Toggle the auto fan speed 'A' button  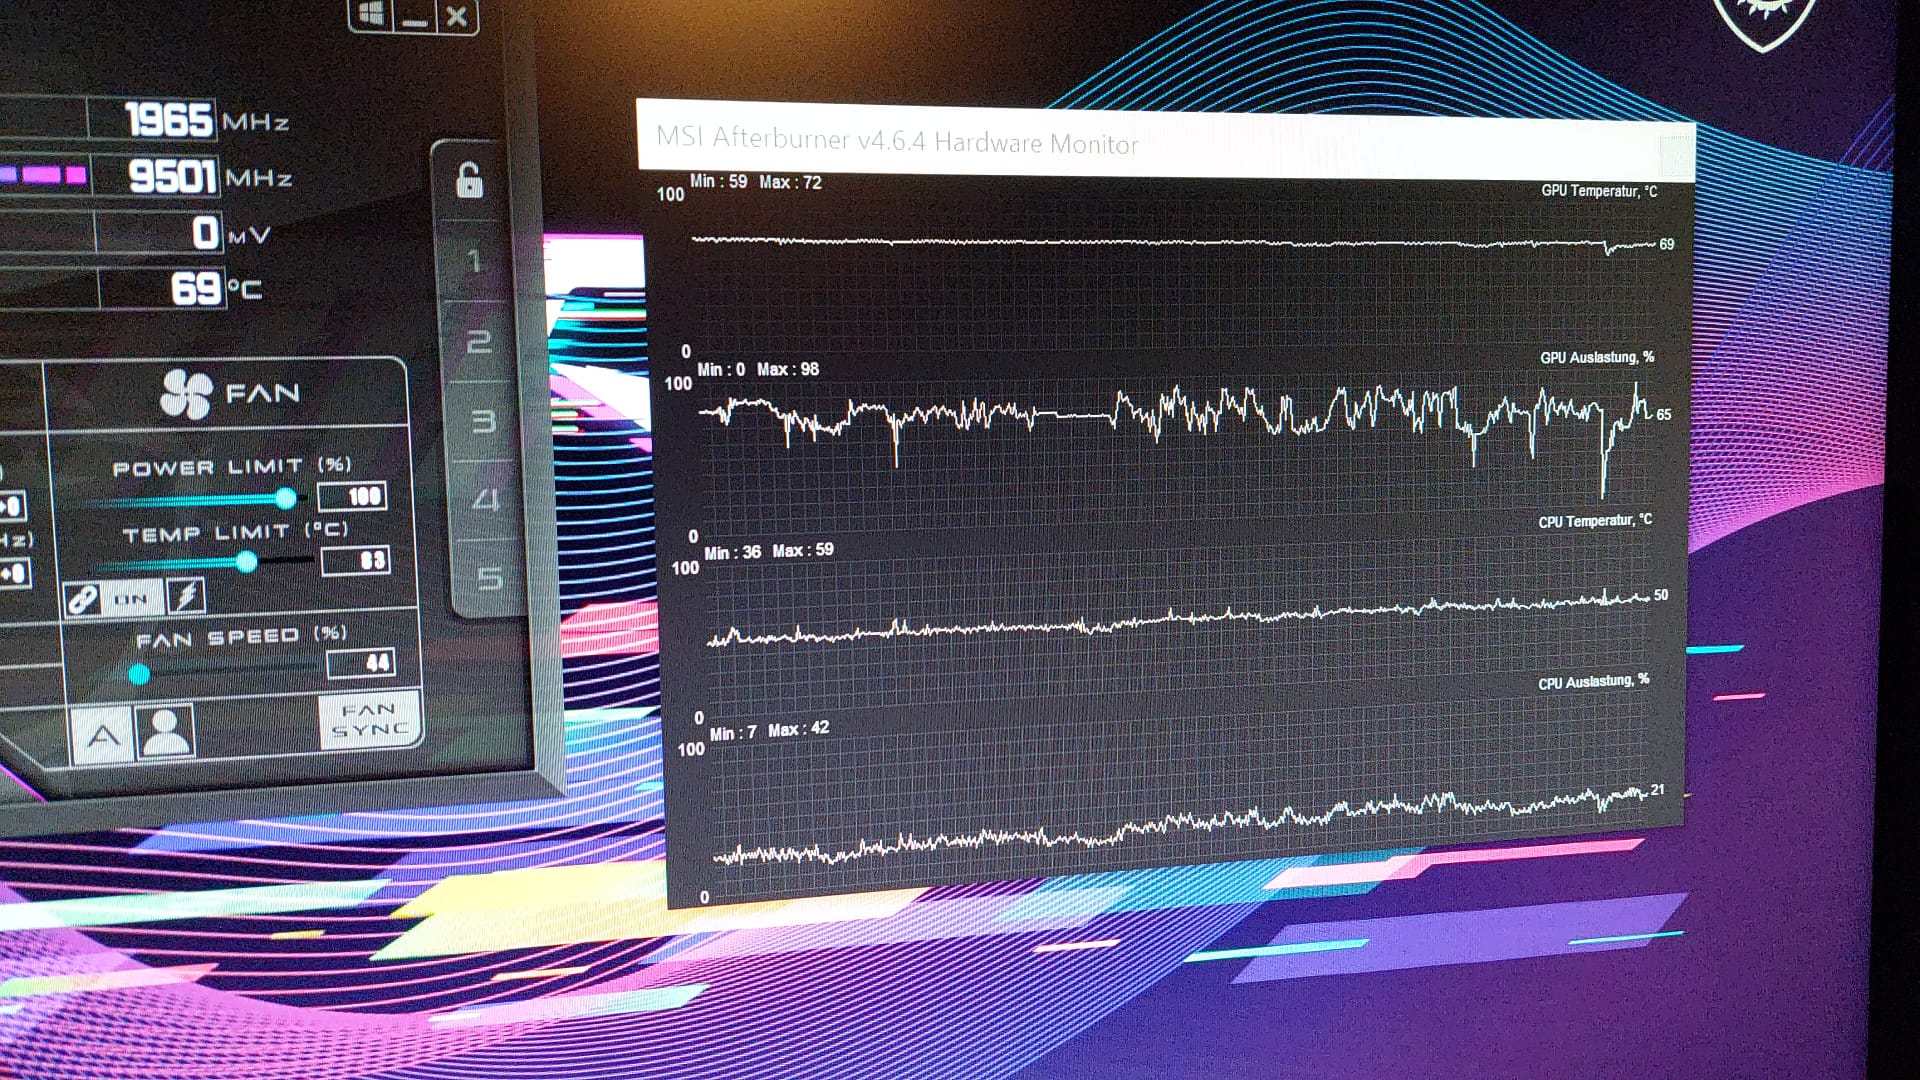[103, 735]
